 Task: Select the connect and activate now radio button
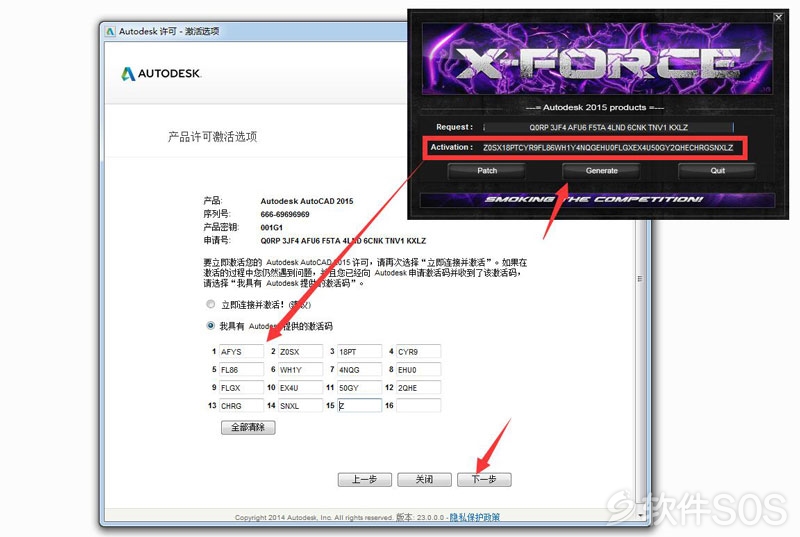[210, 304]
